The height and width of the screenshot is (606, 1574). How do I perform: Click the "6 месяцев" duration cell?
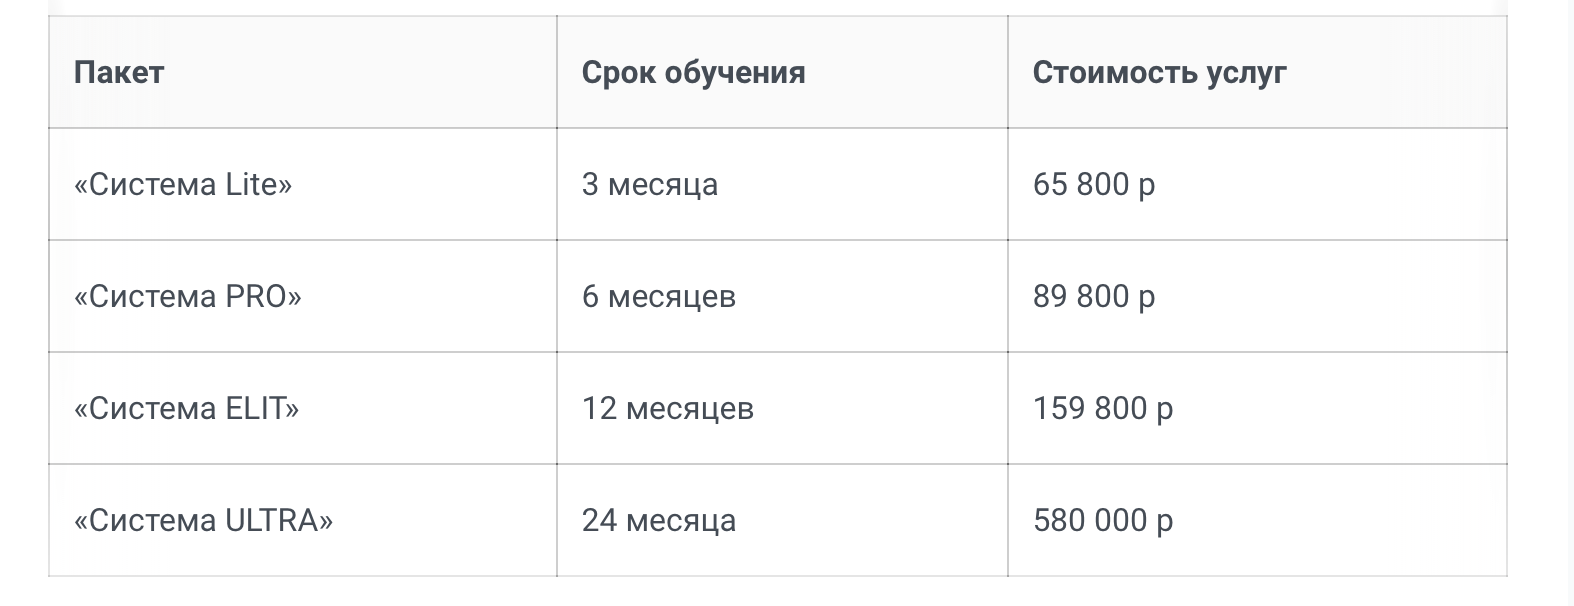click(659, 297)
